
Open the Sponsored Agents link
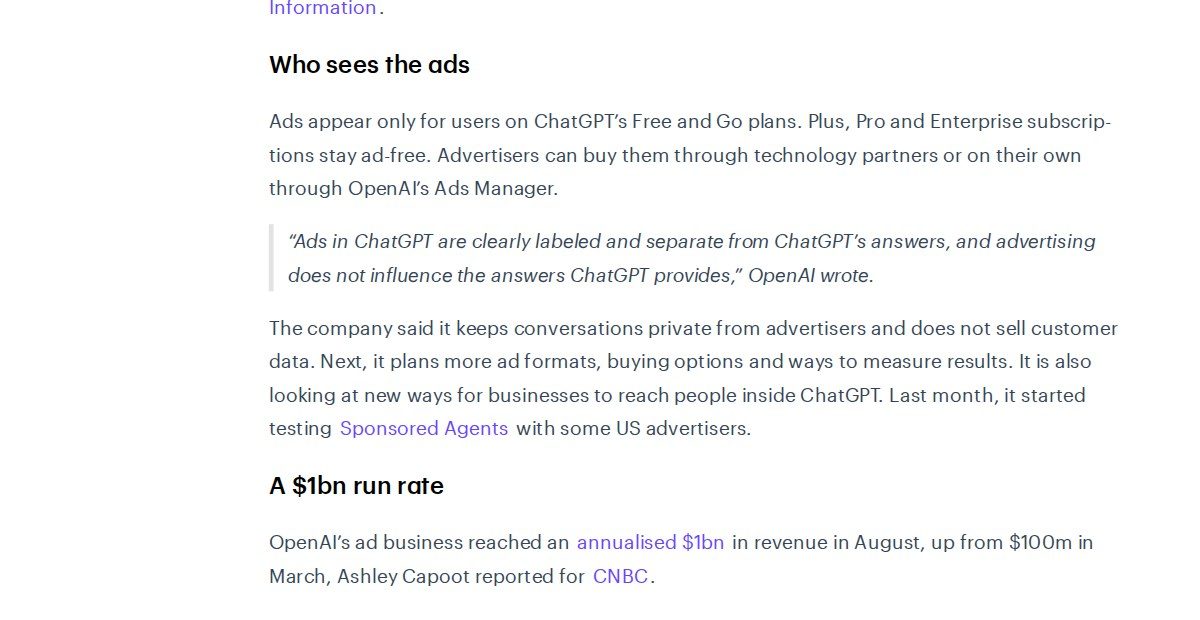[x=424, y=428]
